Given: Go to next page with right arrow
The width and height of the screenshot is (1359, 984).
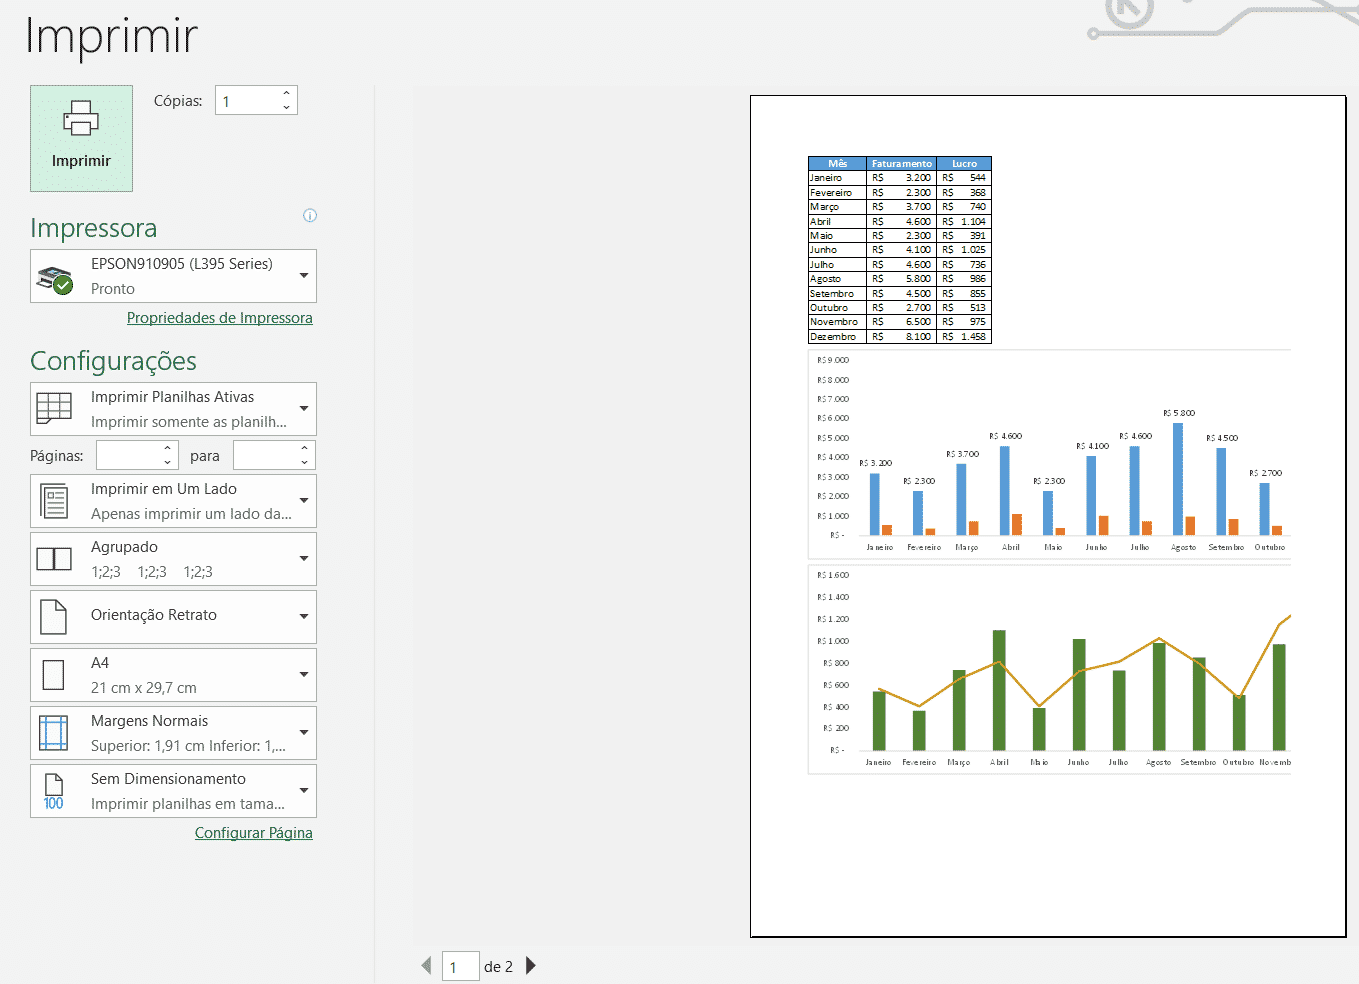Looking at the screenshot, I should click(531, 965).
